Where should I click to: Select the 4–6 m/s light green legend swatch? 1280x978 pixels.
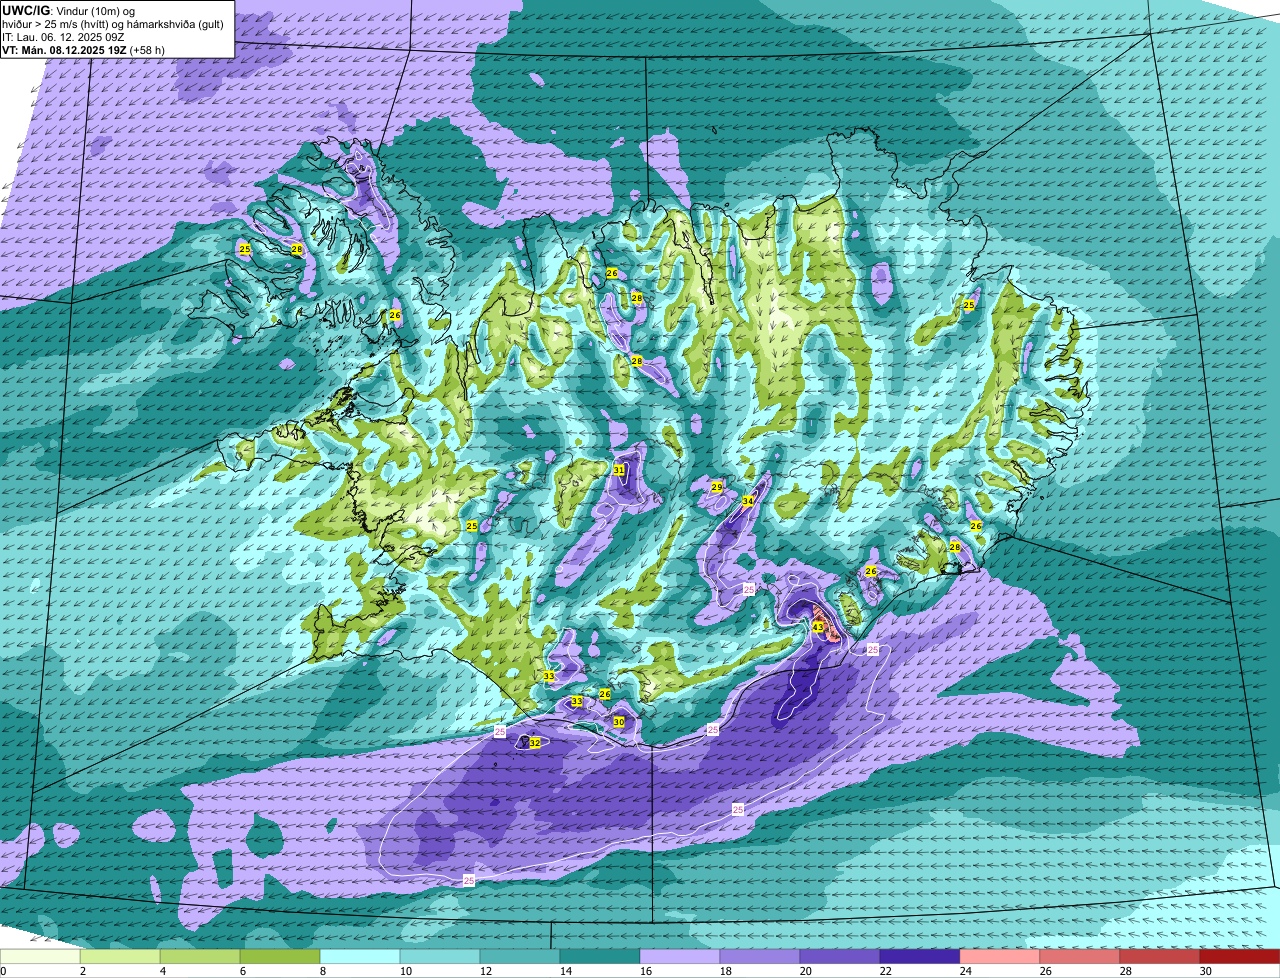[200, 957]
